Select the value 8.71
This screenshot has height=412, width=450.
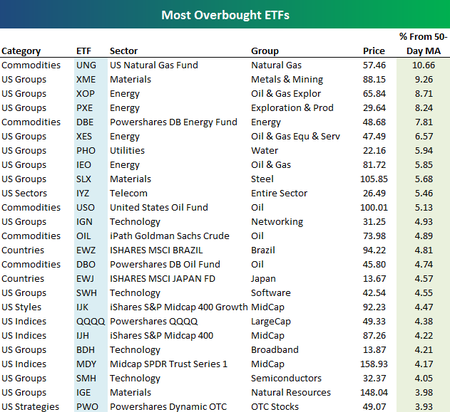pyautogui.click(x=424, y=94)
